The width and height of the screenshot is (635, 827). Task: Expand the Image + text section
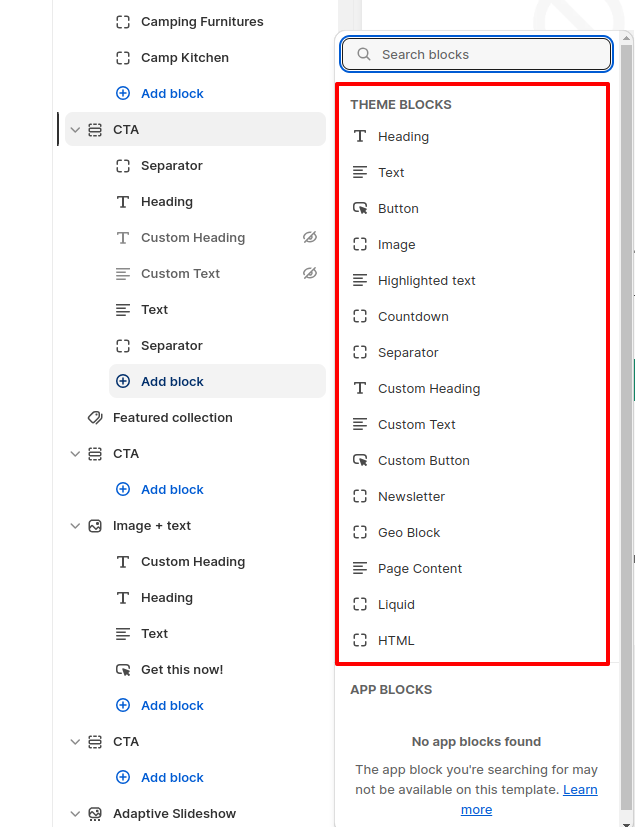75,525
